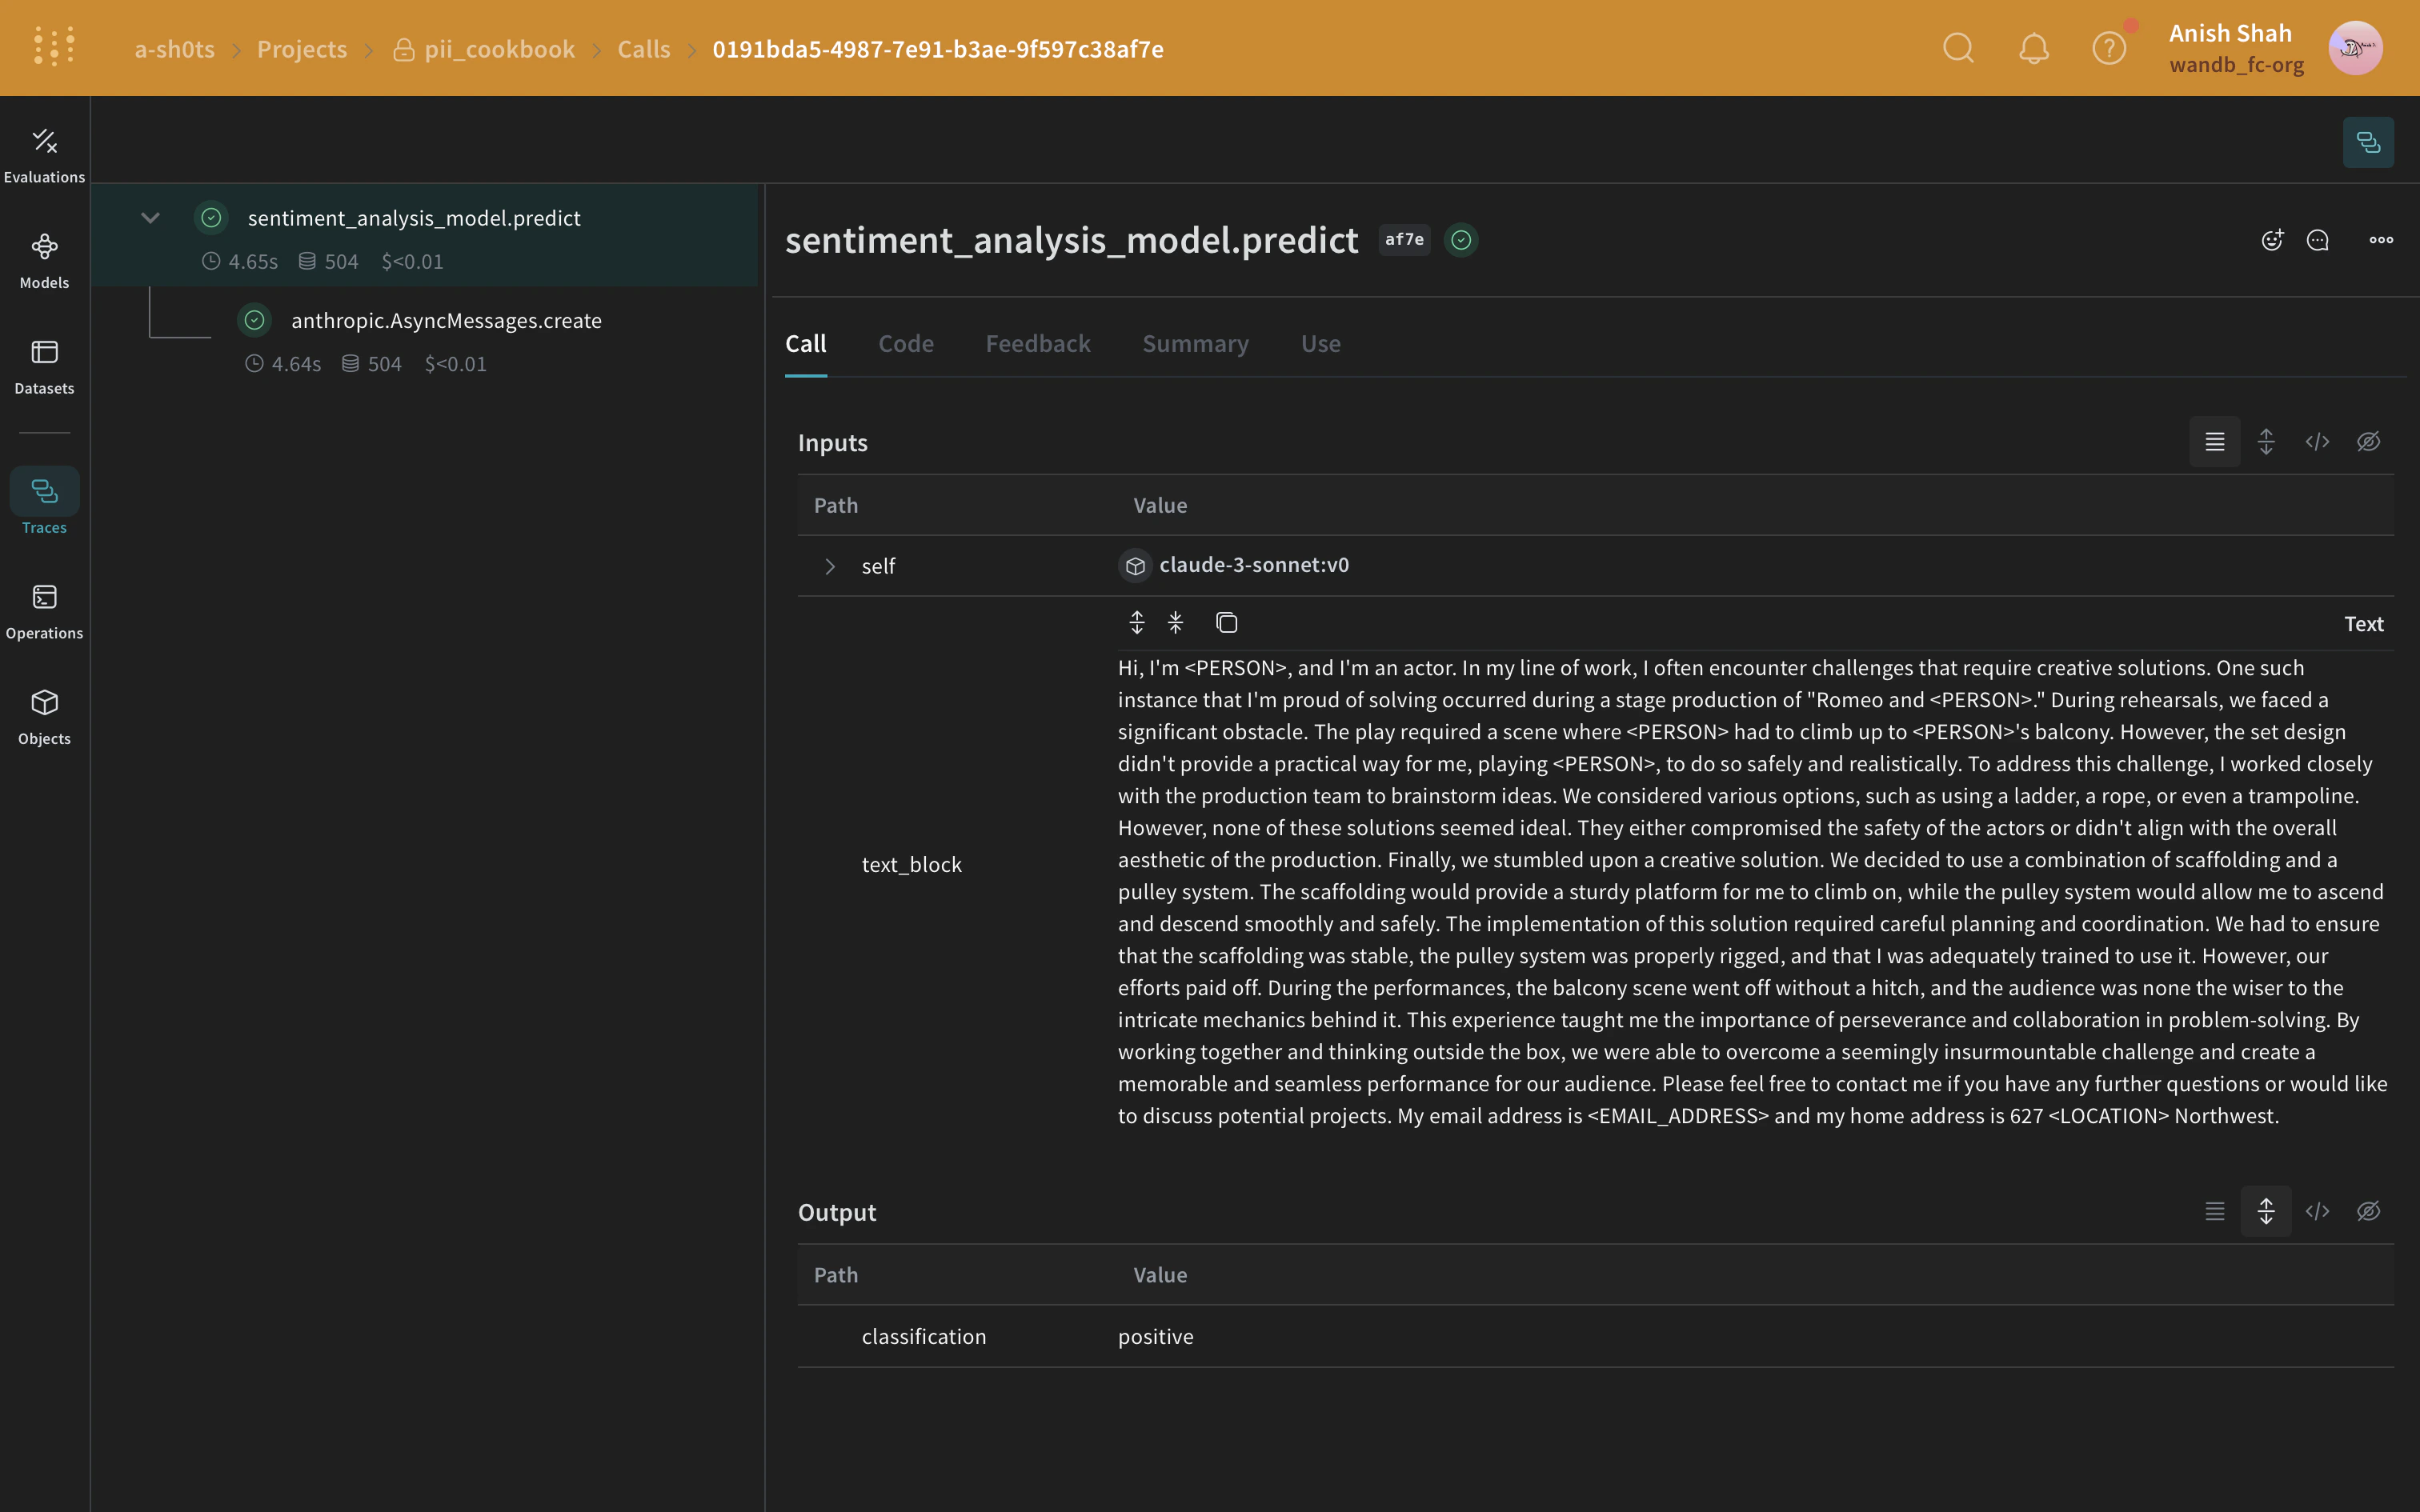
Task: Switch Inputs to code view
Action: pos(2318,441)
